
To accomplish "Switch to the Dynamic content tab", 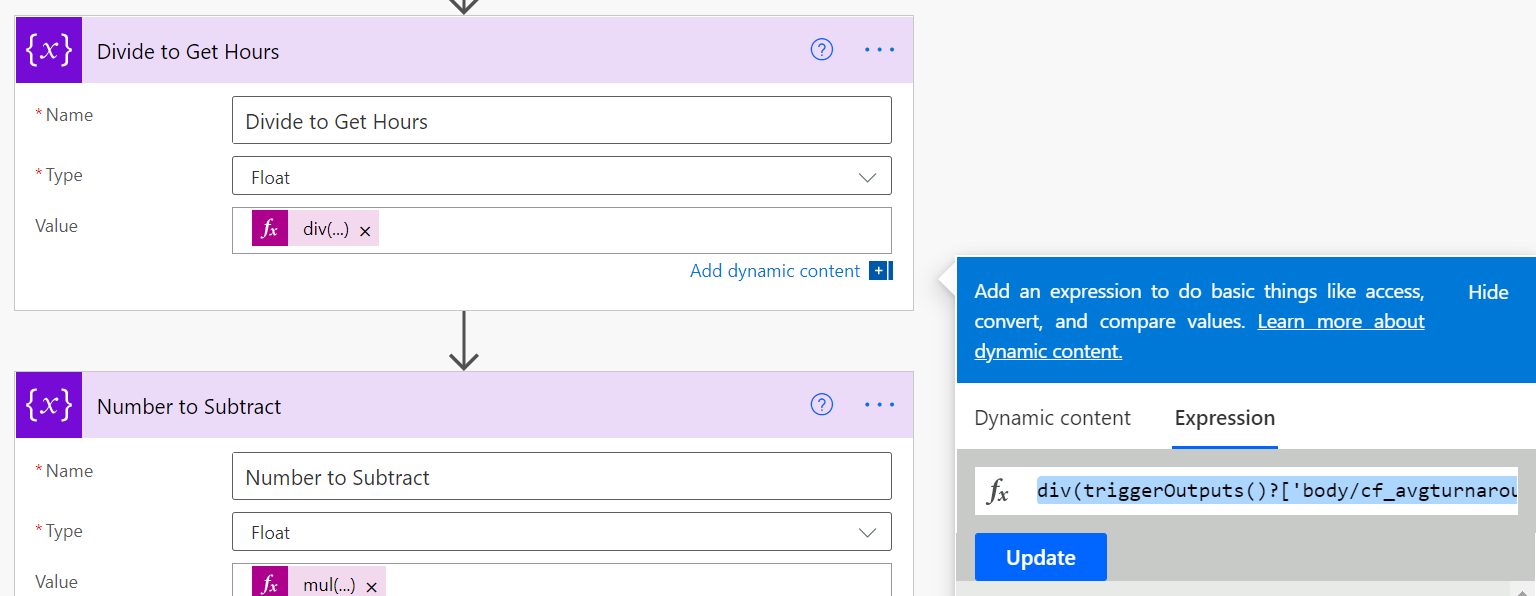I will [1052, 418].
